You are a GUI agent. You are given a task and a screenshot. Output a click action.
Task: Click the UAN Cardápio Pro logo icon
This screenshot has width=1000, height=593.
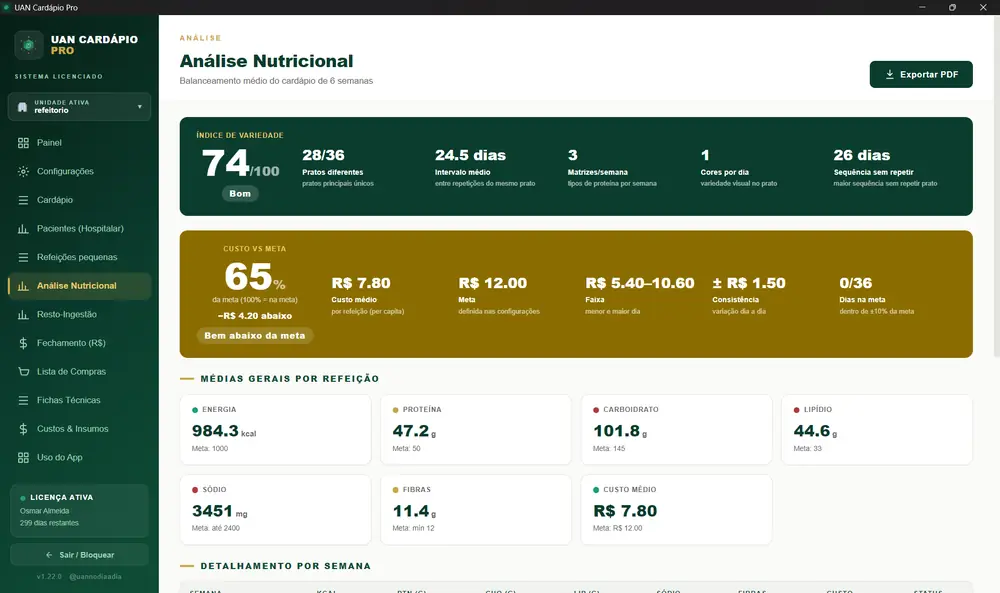click(x=29, y=45)
